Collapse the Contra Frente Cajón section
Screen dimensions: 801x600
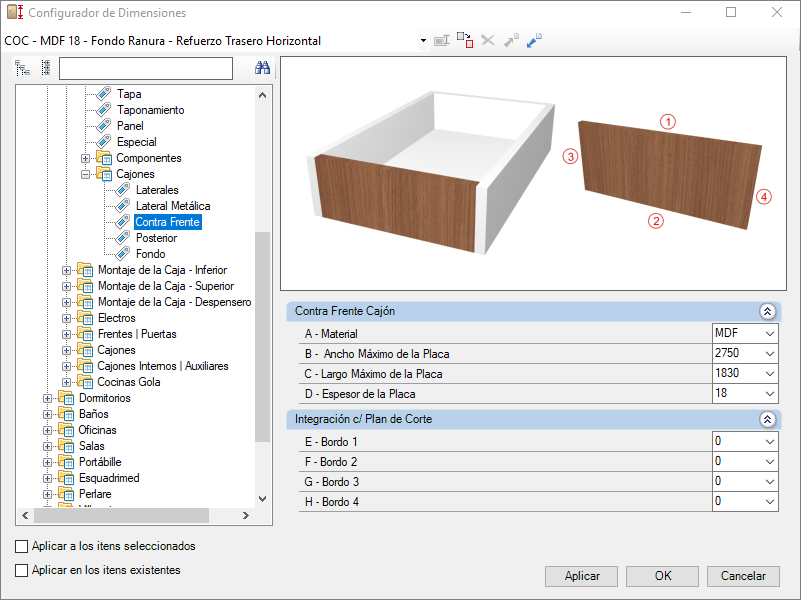pyautogui.click(x=767, y=311)
